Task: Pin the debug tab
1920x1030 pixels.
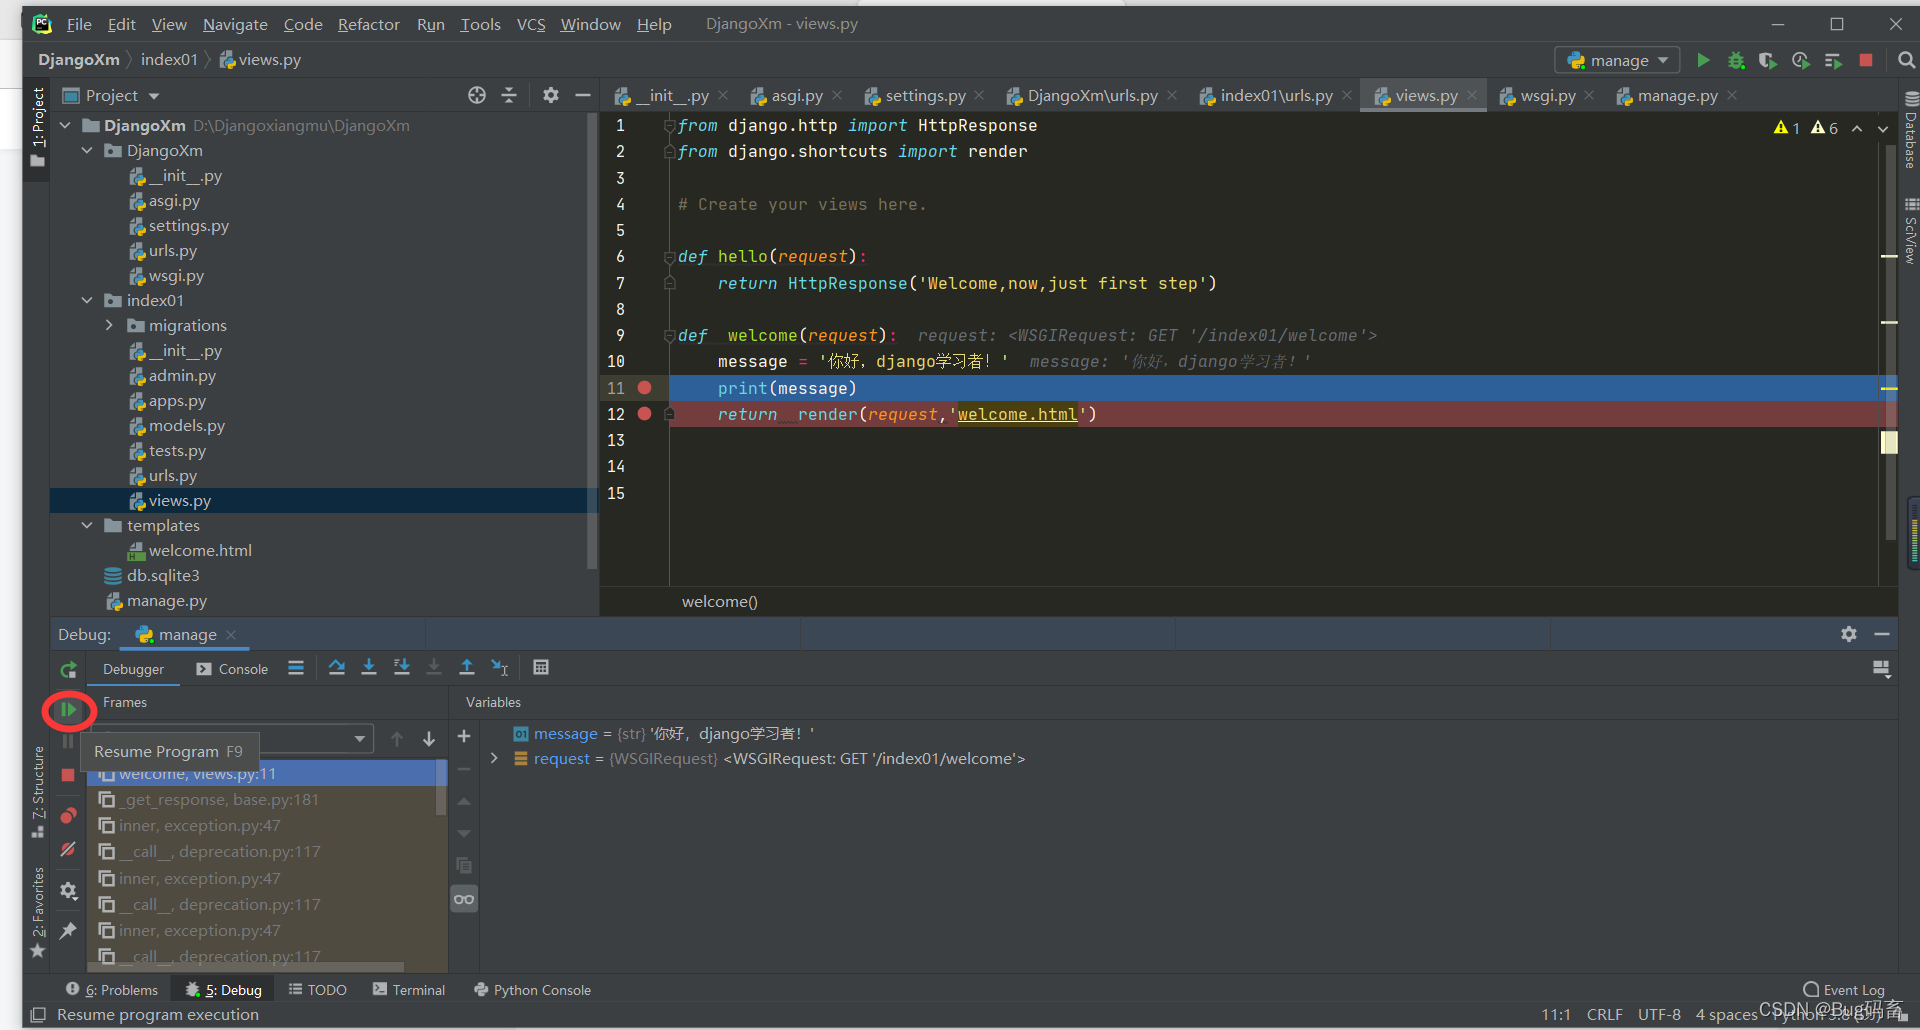Action: (x=68, y=931)
